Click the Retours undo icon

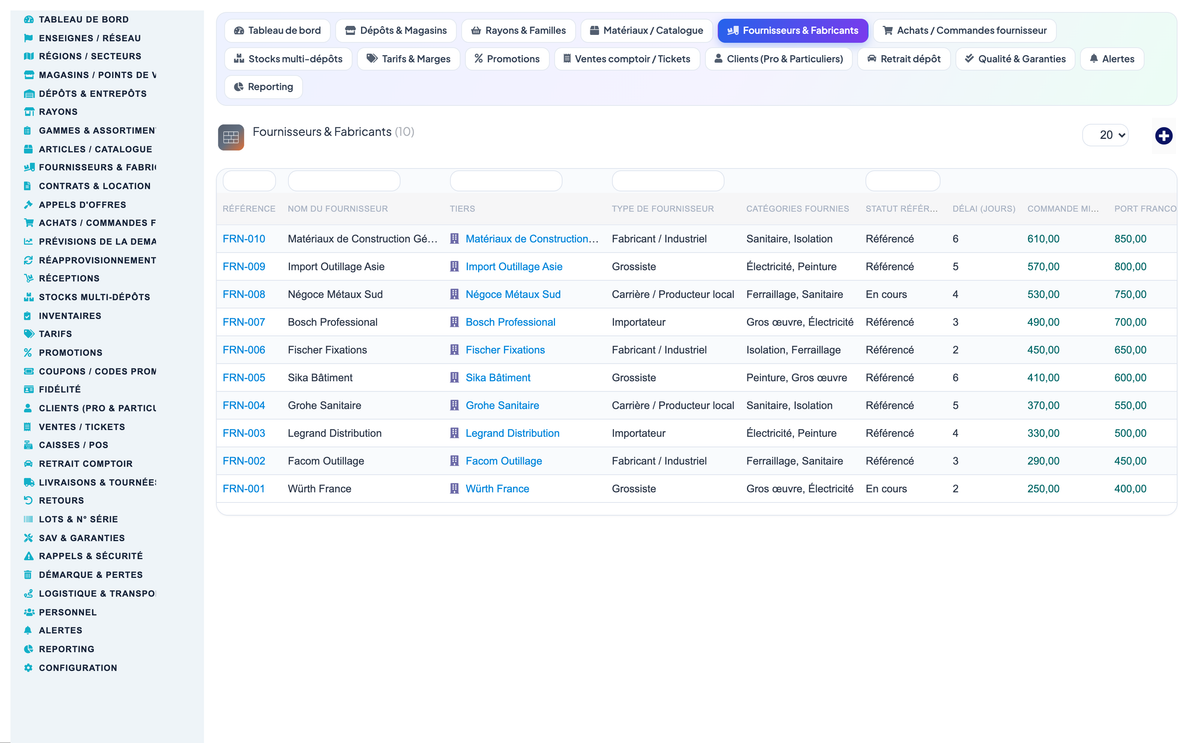28,500
